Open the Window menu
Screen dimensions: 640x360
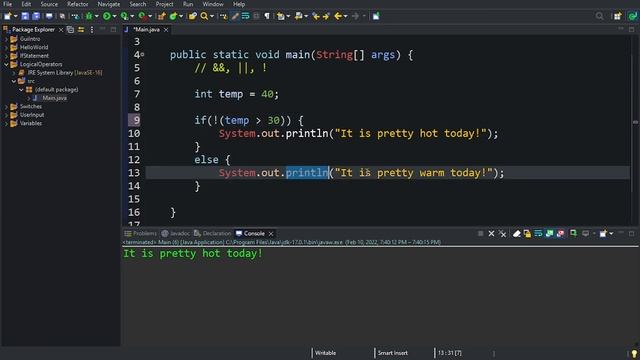tap(213, 4)
